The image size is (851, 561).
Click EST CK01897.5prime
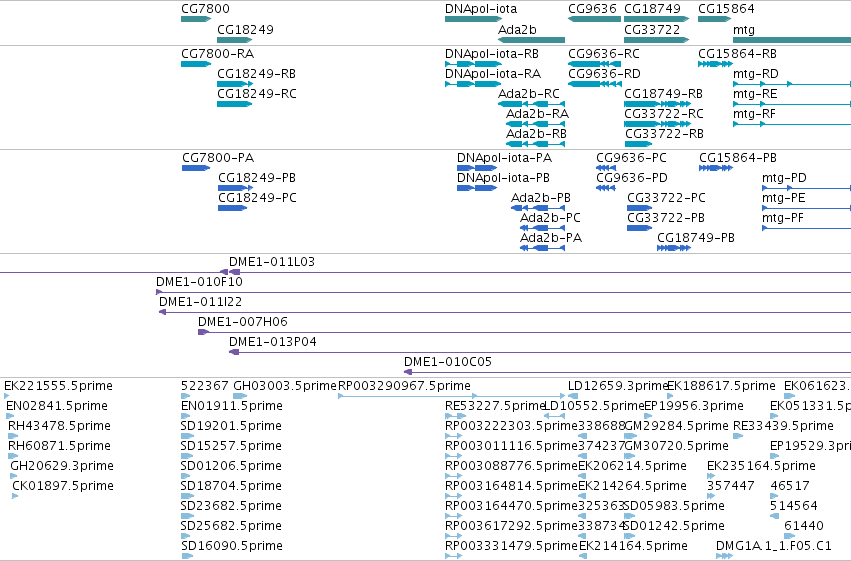pos(15,496)
